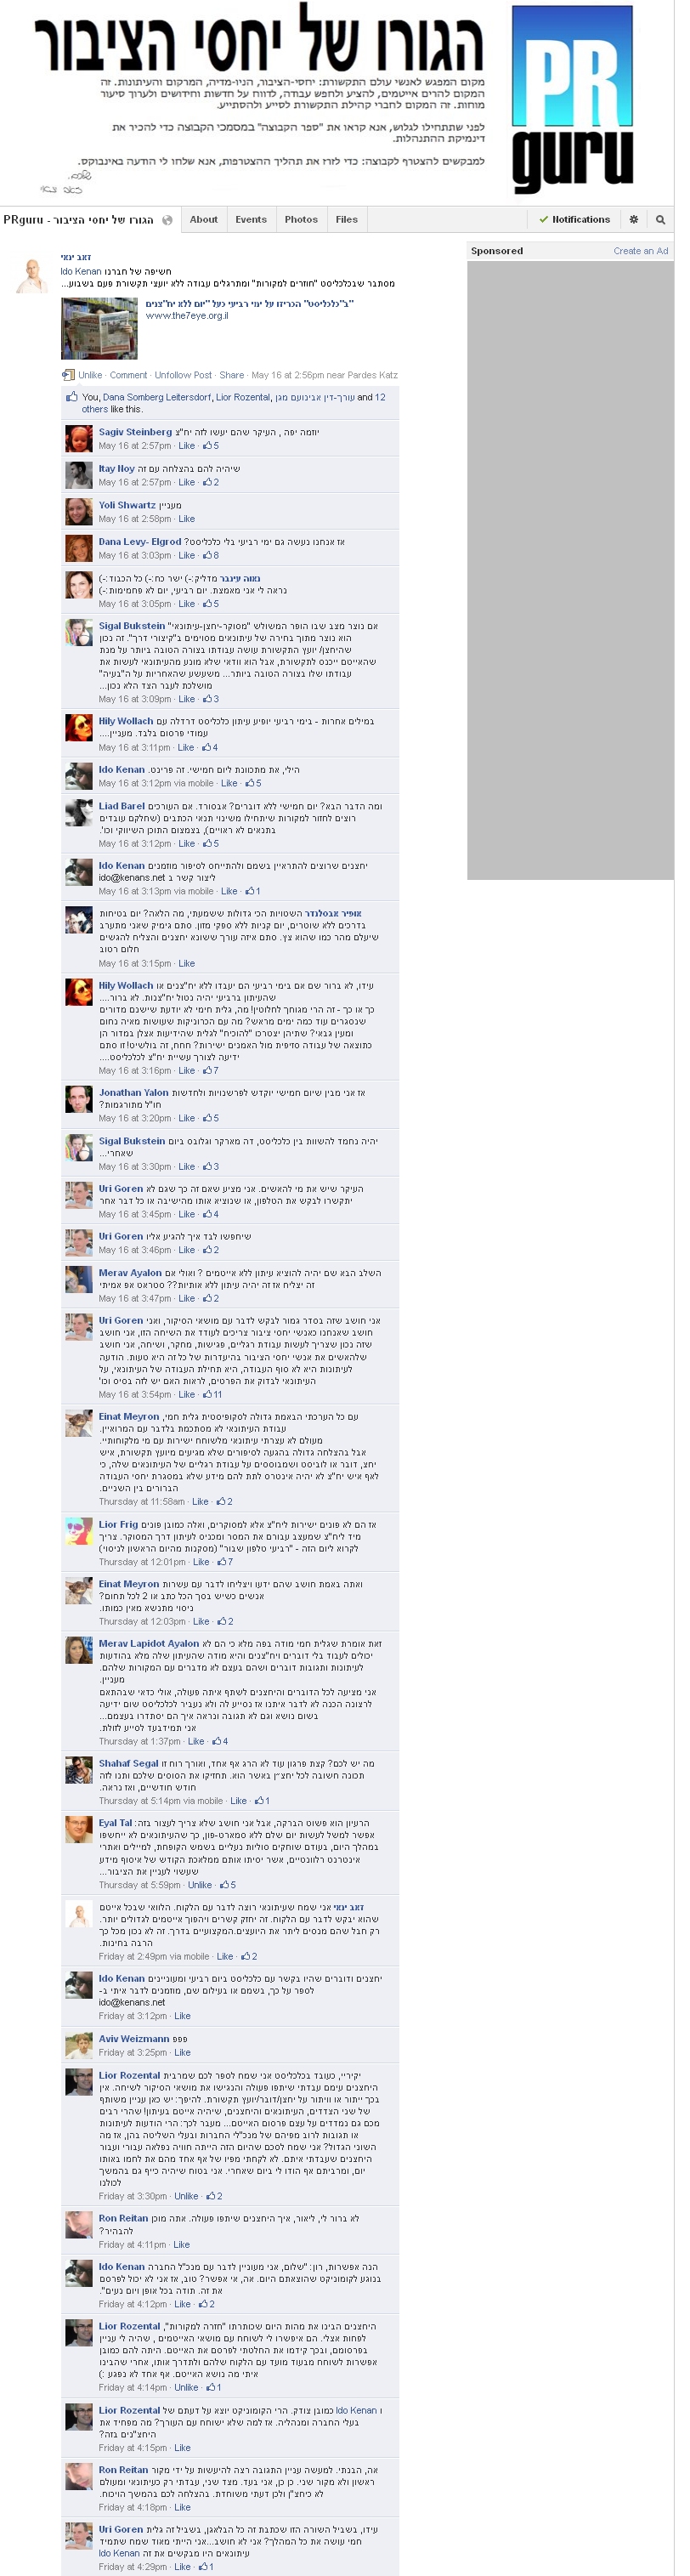Click the globe privacy icon beside group name
This screenshot has height=2576, width=690.
[x=167, y=220]
